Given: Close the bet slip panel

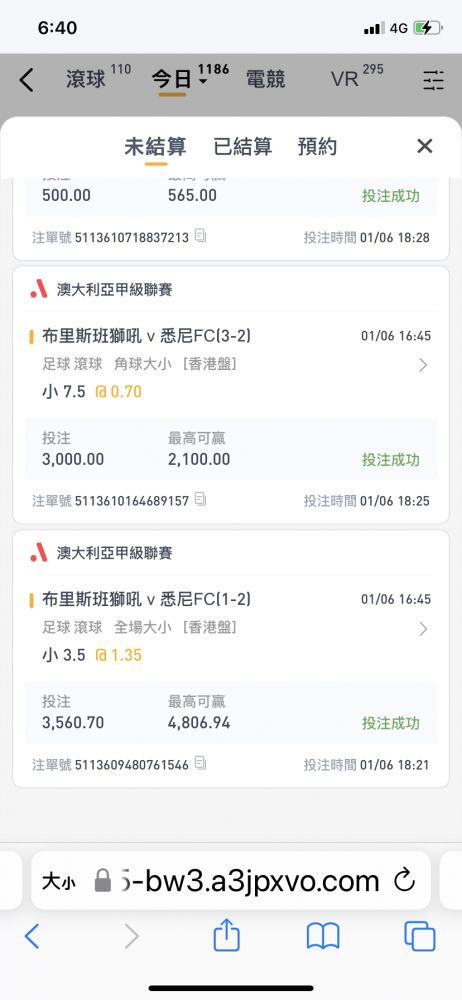Looking at the screenshot, I should [424, 146].
